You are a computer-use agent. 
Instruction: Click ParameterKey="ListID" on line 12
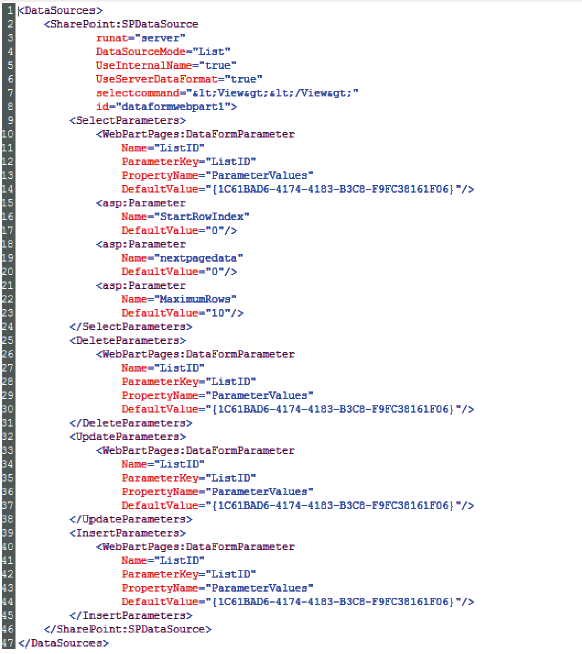[x=189, y=162]
